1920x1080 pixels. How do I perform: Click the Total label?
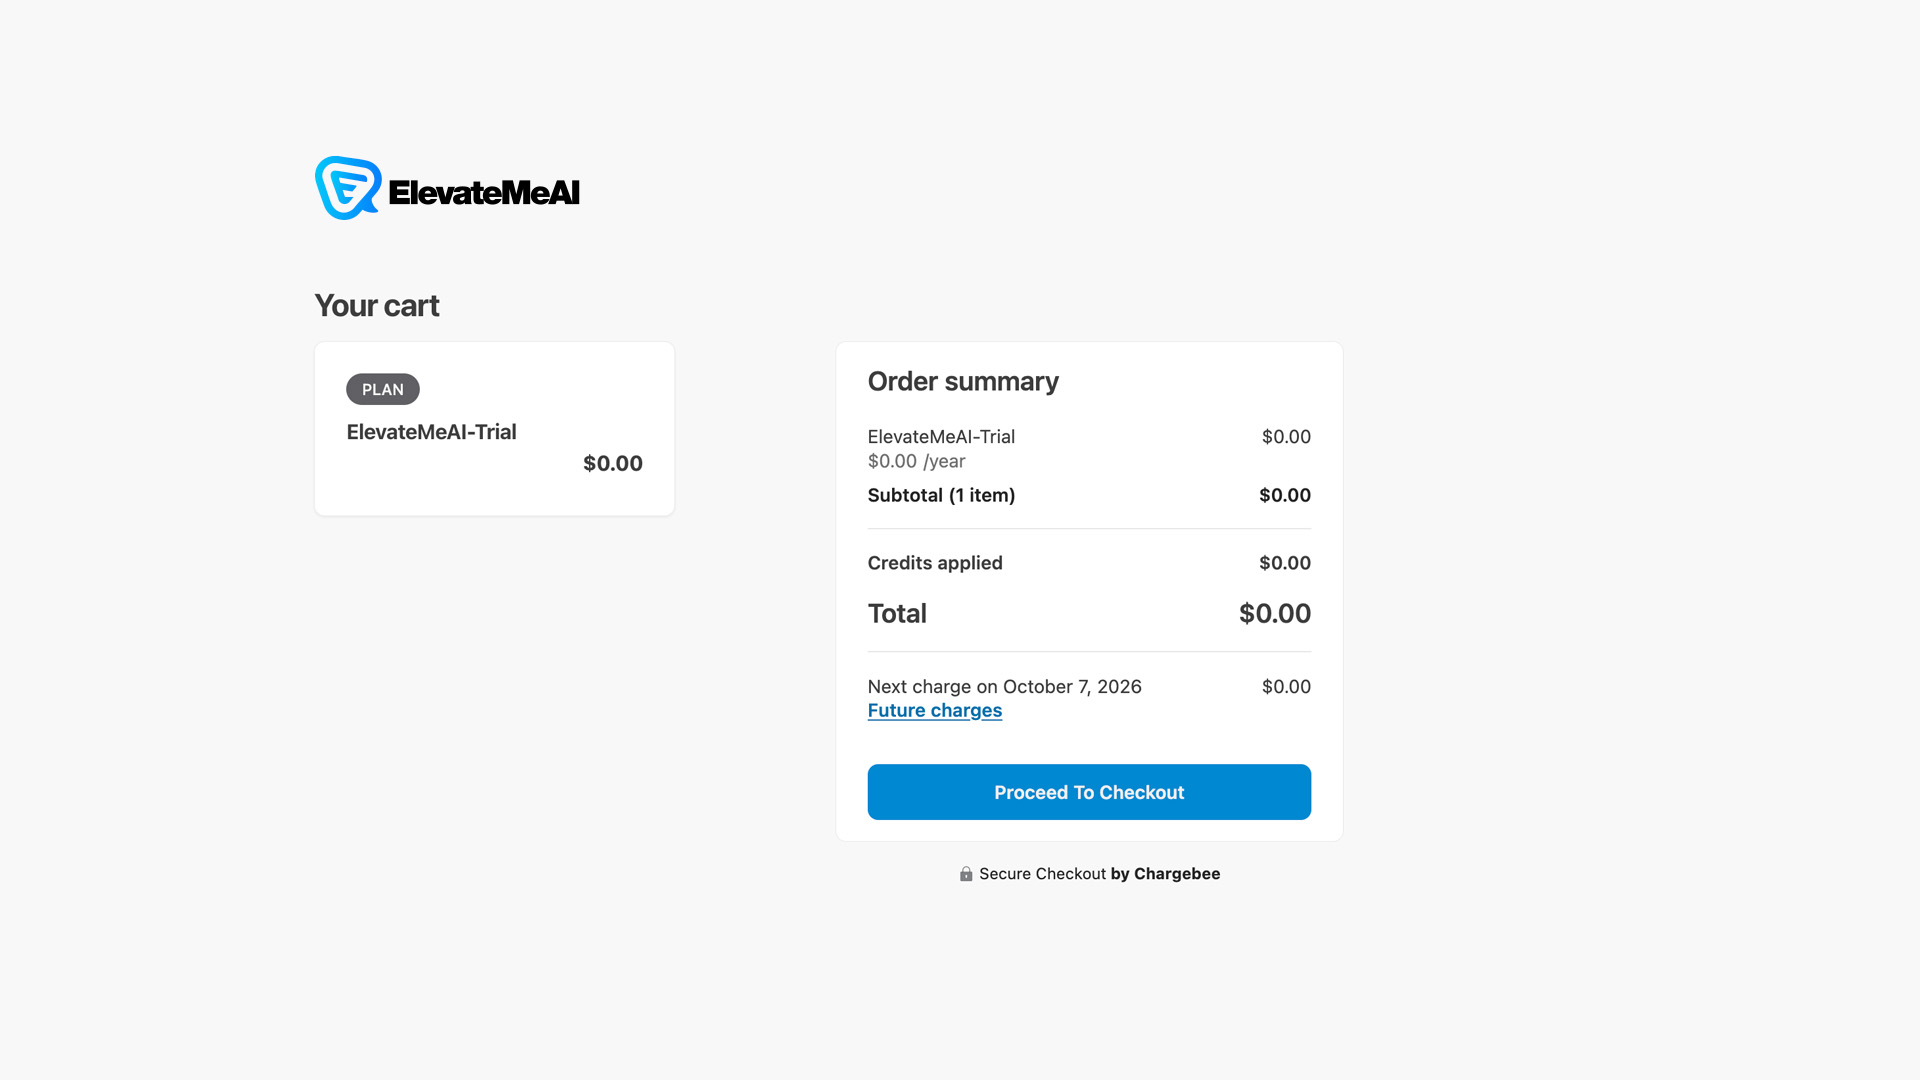pos(897,613)
